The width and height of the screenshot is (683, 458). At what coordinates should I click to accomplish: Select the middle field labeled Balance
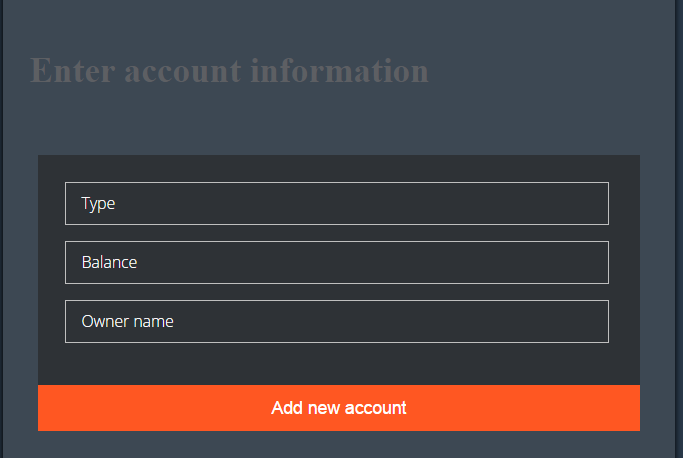coord(336,262)
